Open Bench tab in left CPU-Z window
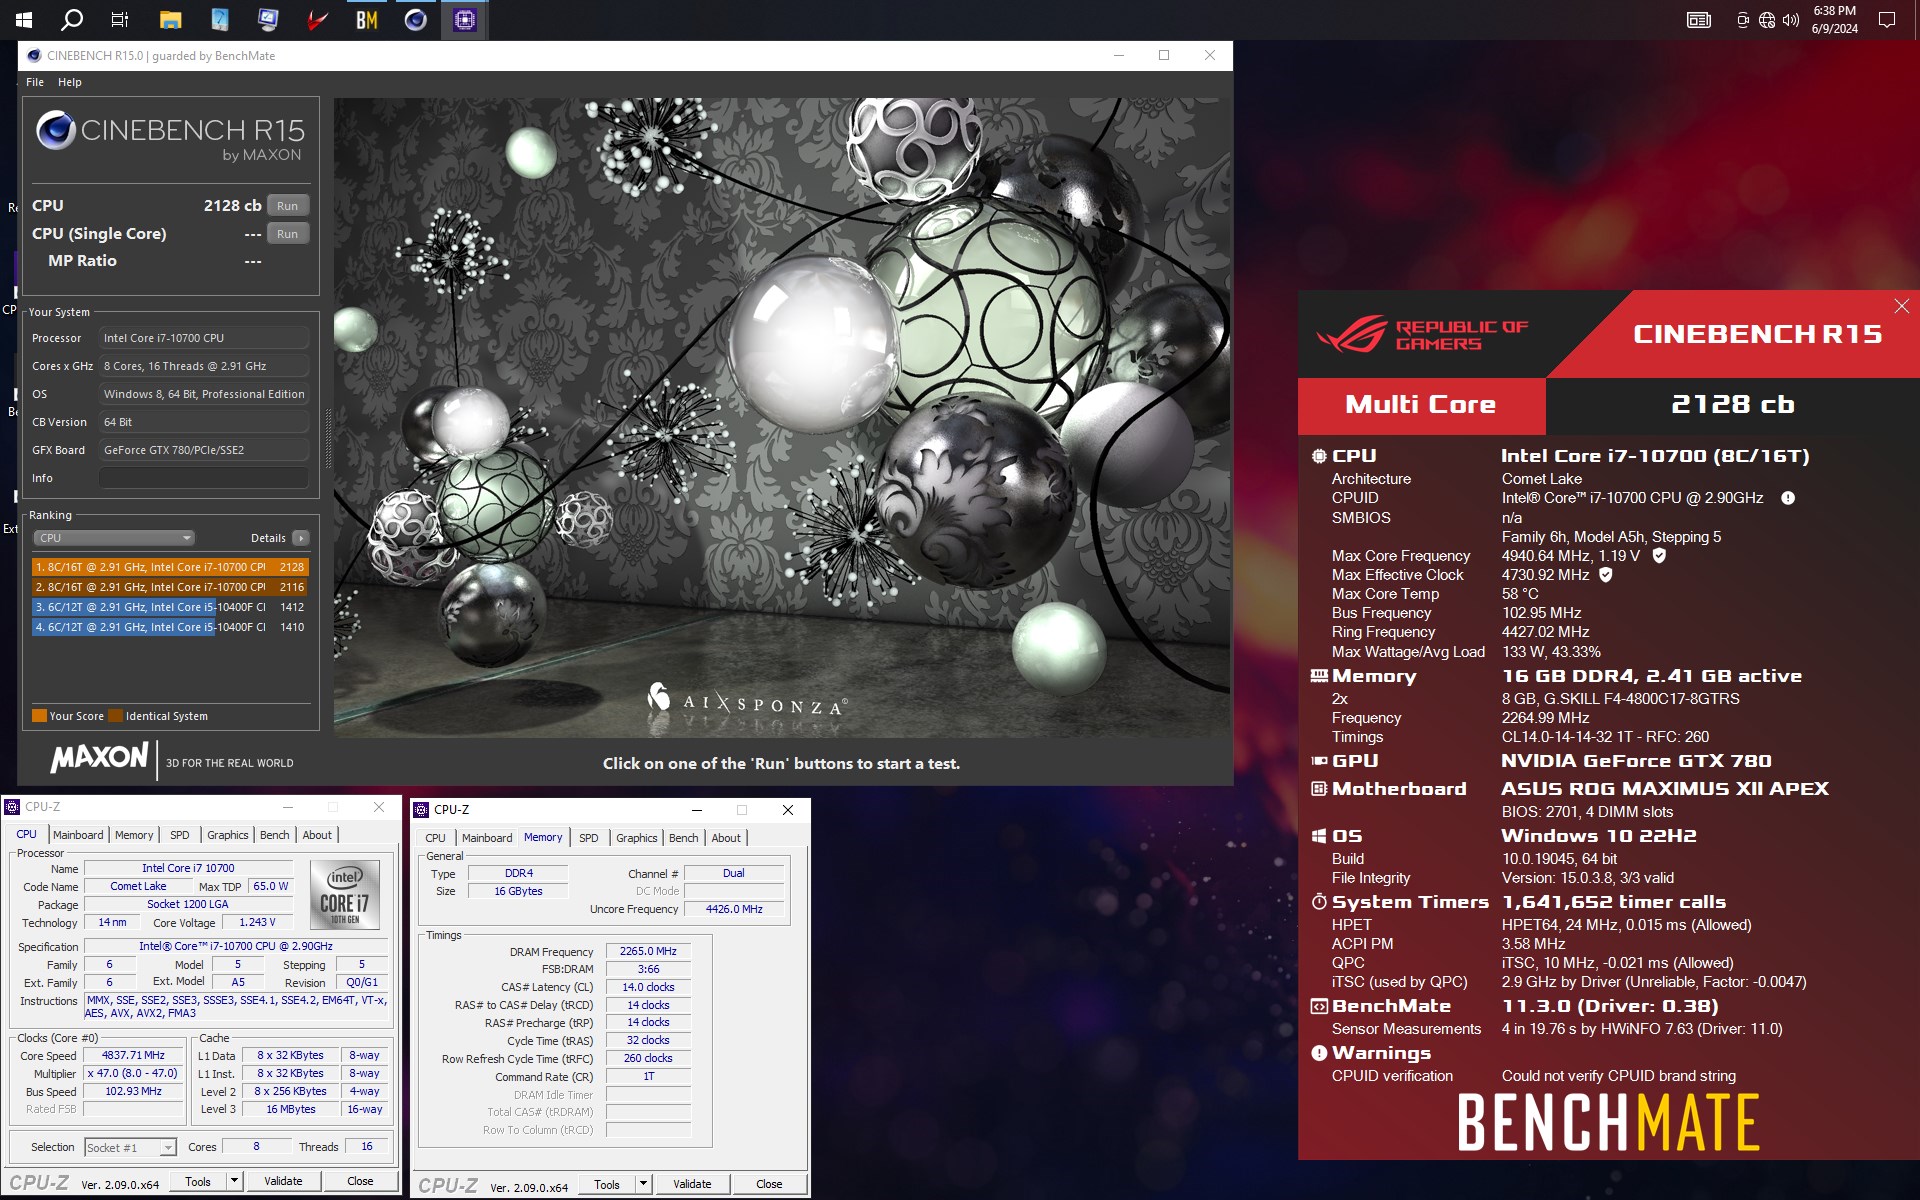Screen dimensions: 1920x1200 [274, 835]
